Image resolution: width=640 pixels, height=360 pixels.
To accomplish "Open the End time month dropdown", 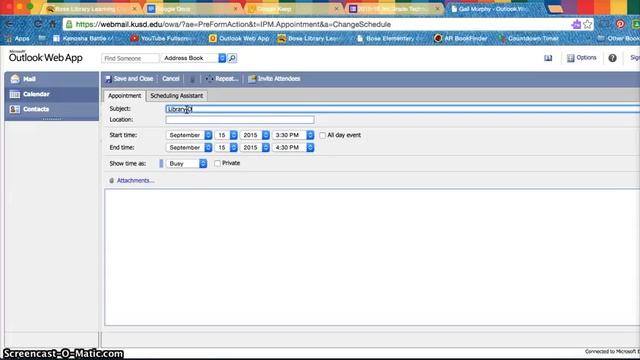I will click(189, 147).
